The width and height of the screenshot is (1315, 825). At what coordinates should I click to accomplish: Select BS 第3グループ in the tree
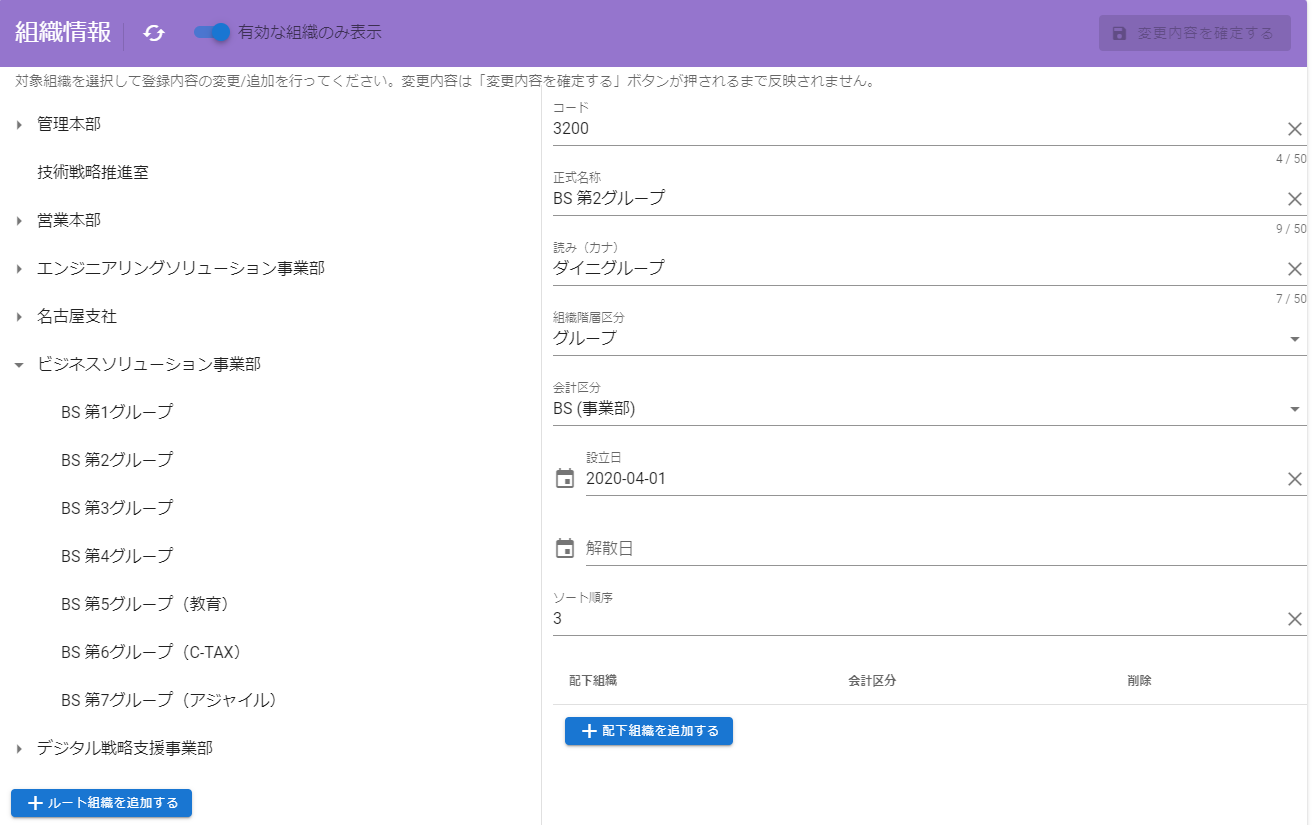click(118, 507)
